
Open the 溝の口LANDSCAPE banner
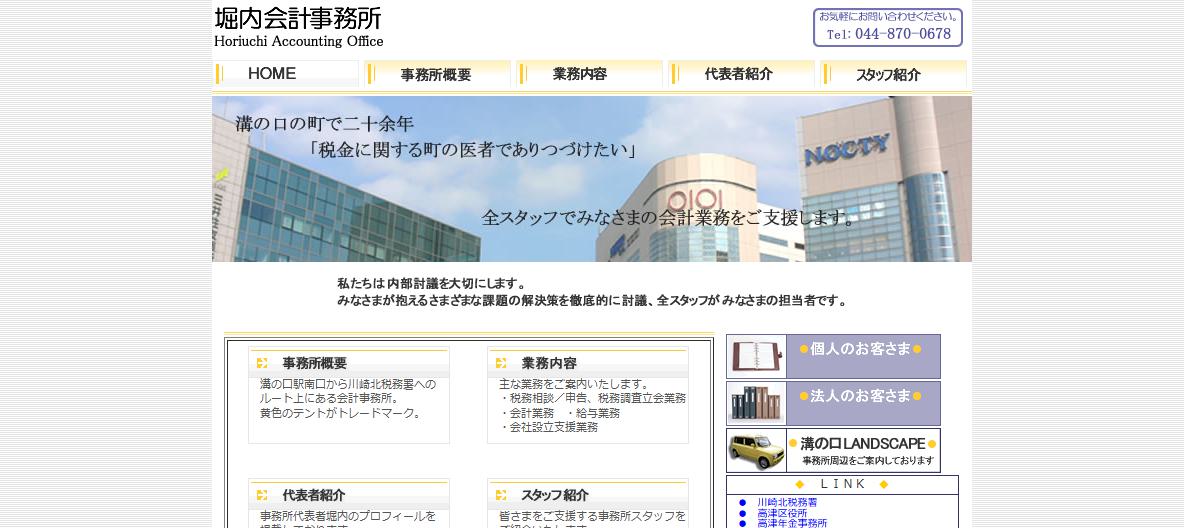pyautogui.click(x=834, y=451)
